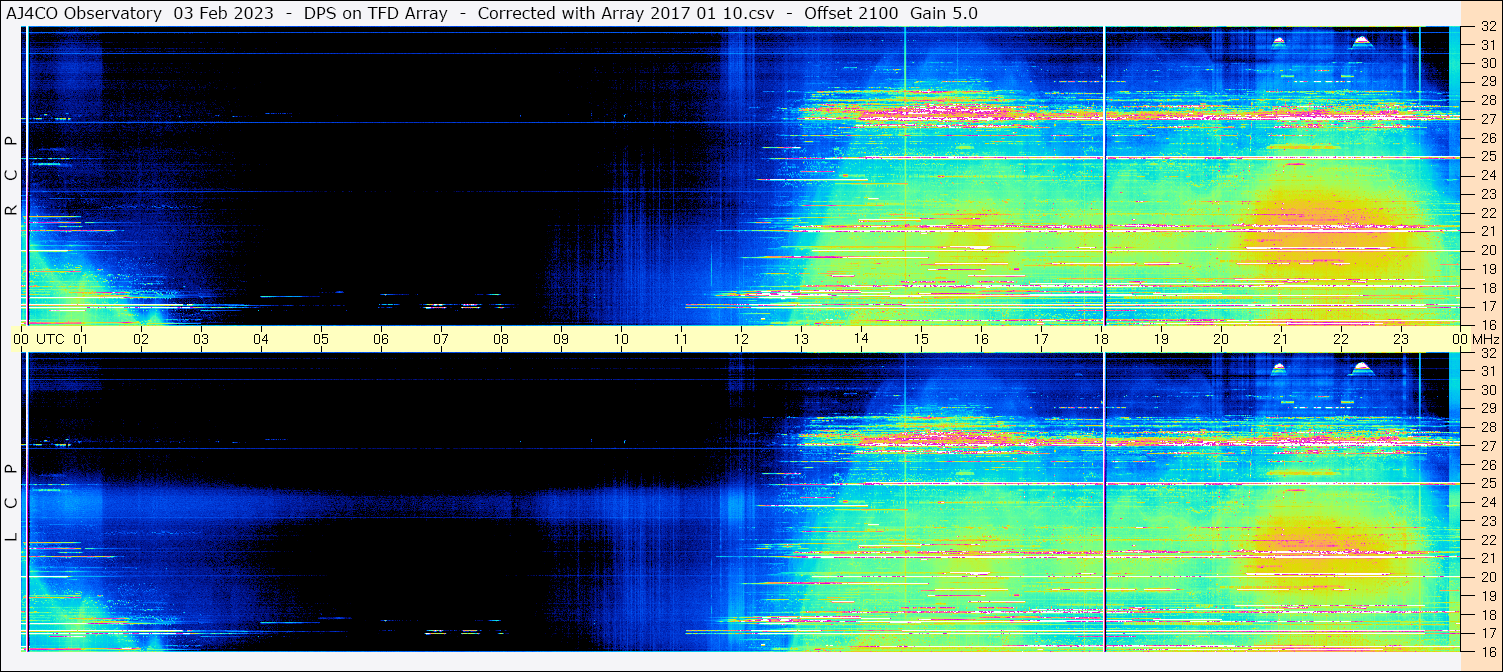Pick 25 MHz on the RCP frequency scale
This screenshot has width=1503, height=672.
click(x=1487, y=157)
